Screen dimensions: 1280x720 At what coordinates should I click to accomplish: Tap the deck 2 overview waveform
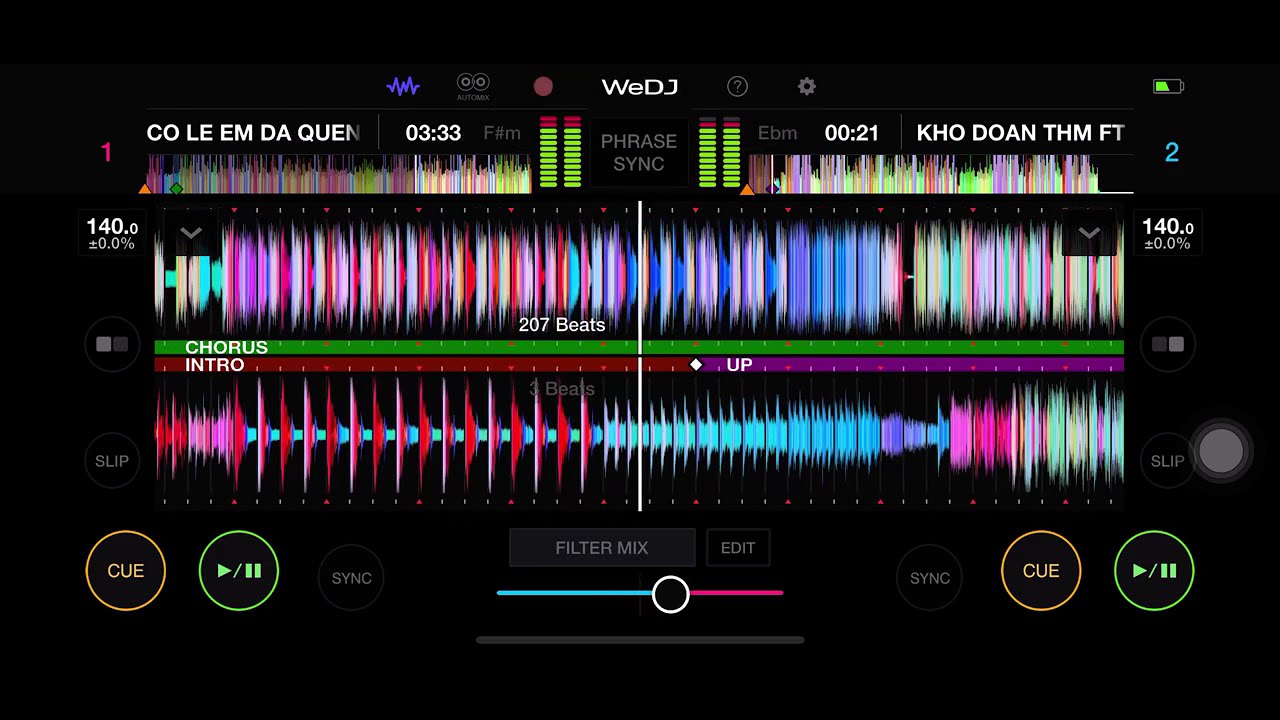940,174
